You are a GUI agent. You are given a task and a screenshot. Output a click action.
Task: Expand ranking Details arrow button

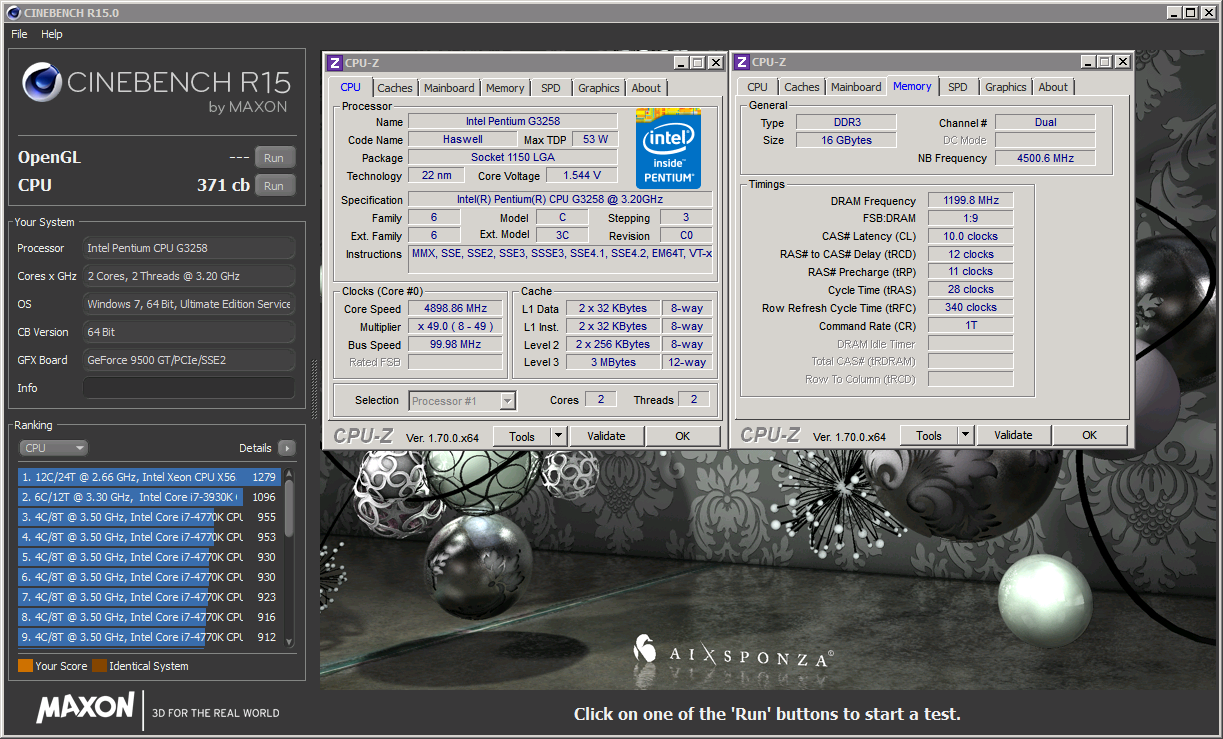pyautogui.click(x=287, y=448)
